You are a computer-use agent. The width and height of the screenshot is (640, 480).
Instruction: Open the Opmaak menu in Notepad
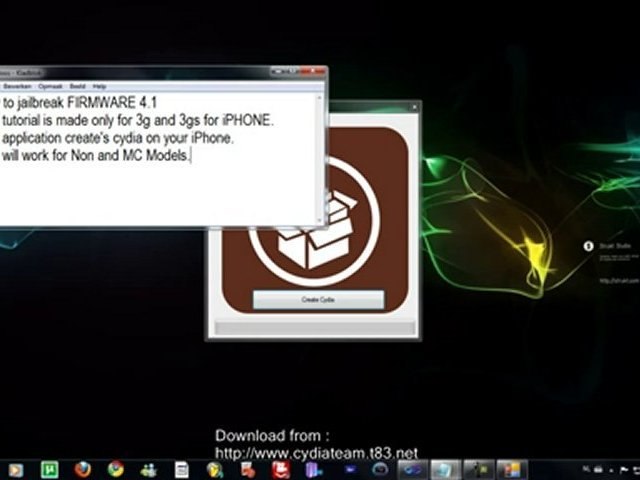click(50, 86)
